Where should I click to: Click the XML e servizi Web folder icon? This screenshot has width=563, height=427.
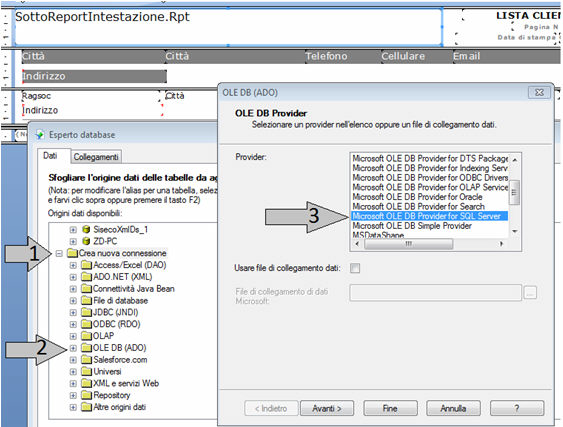(x=87, y=383)
